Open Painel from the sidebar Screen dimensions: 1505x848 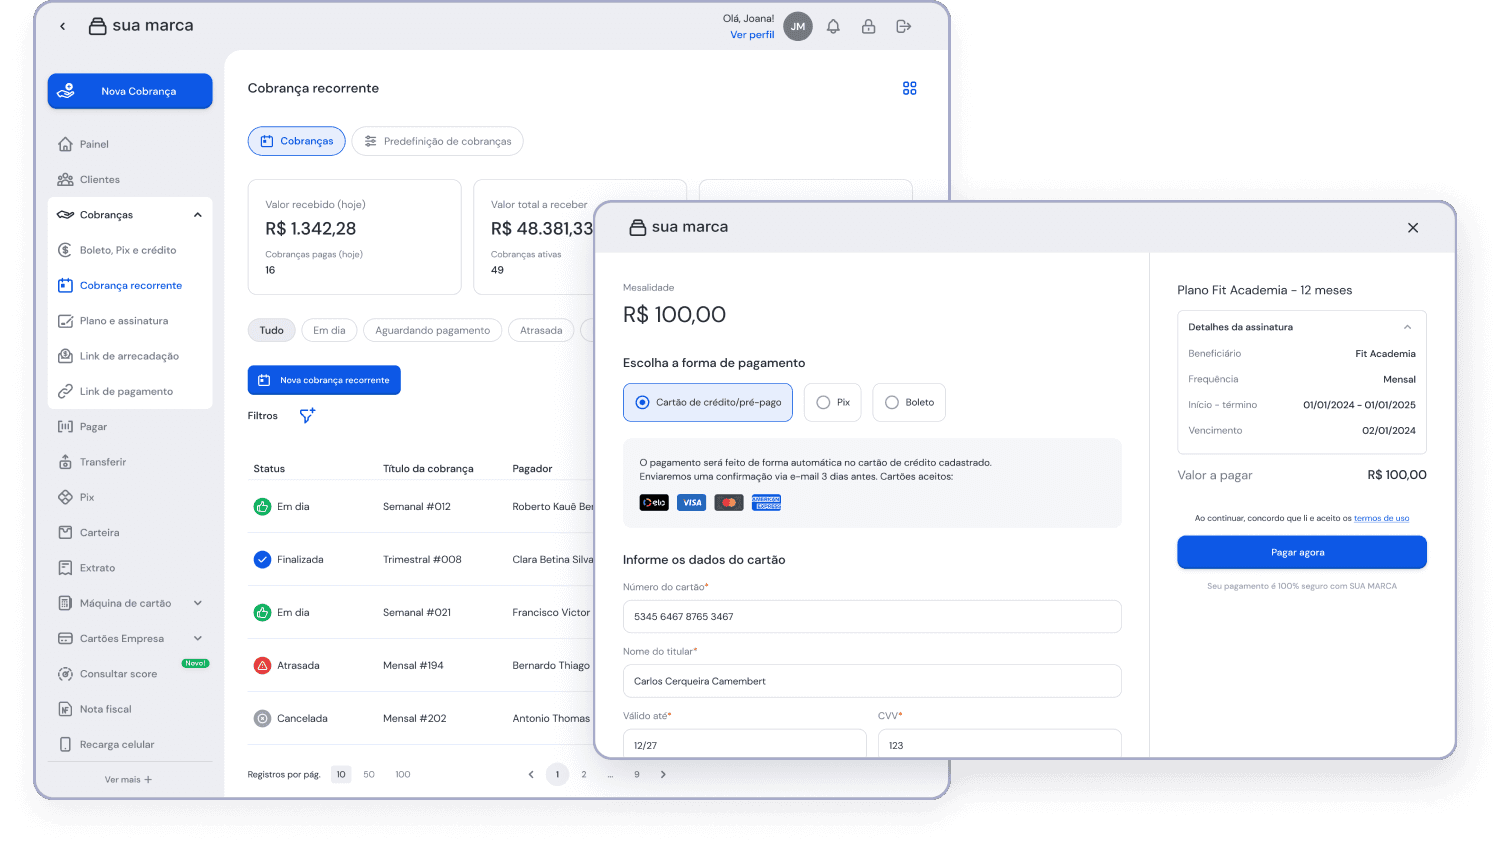(94, 144)
